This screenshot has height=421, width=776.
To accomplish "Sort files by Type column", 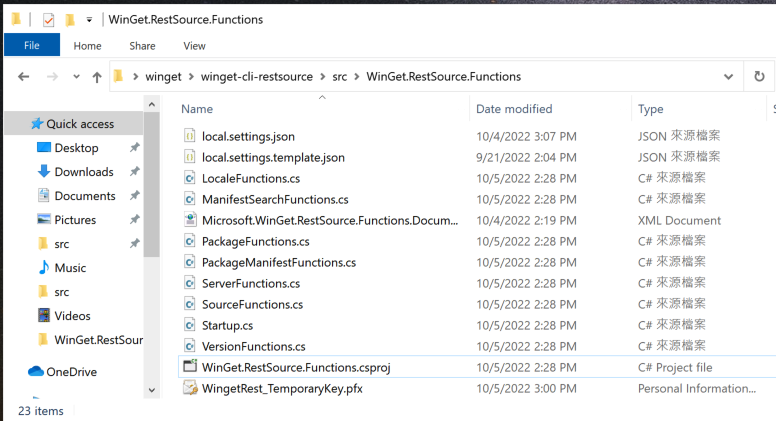I will pyautogui.click(x=651, y=109).
